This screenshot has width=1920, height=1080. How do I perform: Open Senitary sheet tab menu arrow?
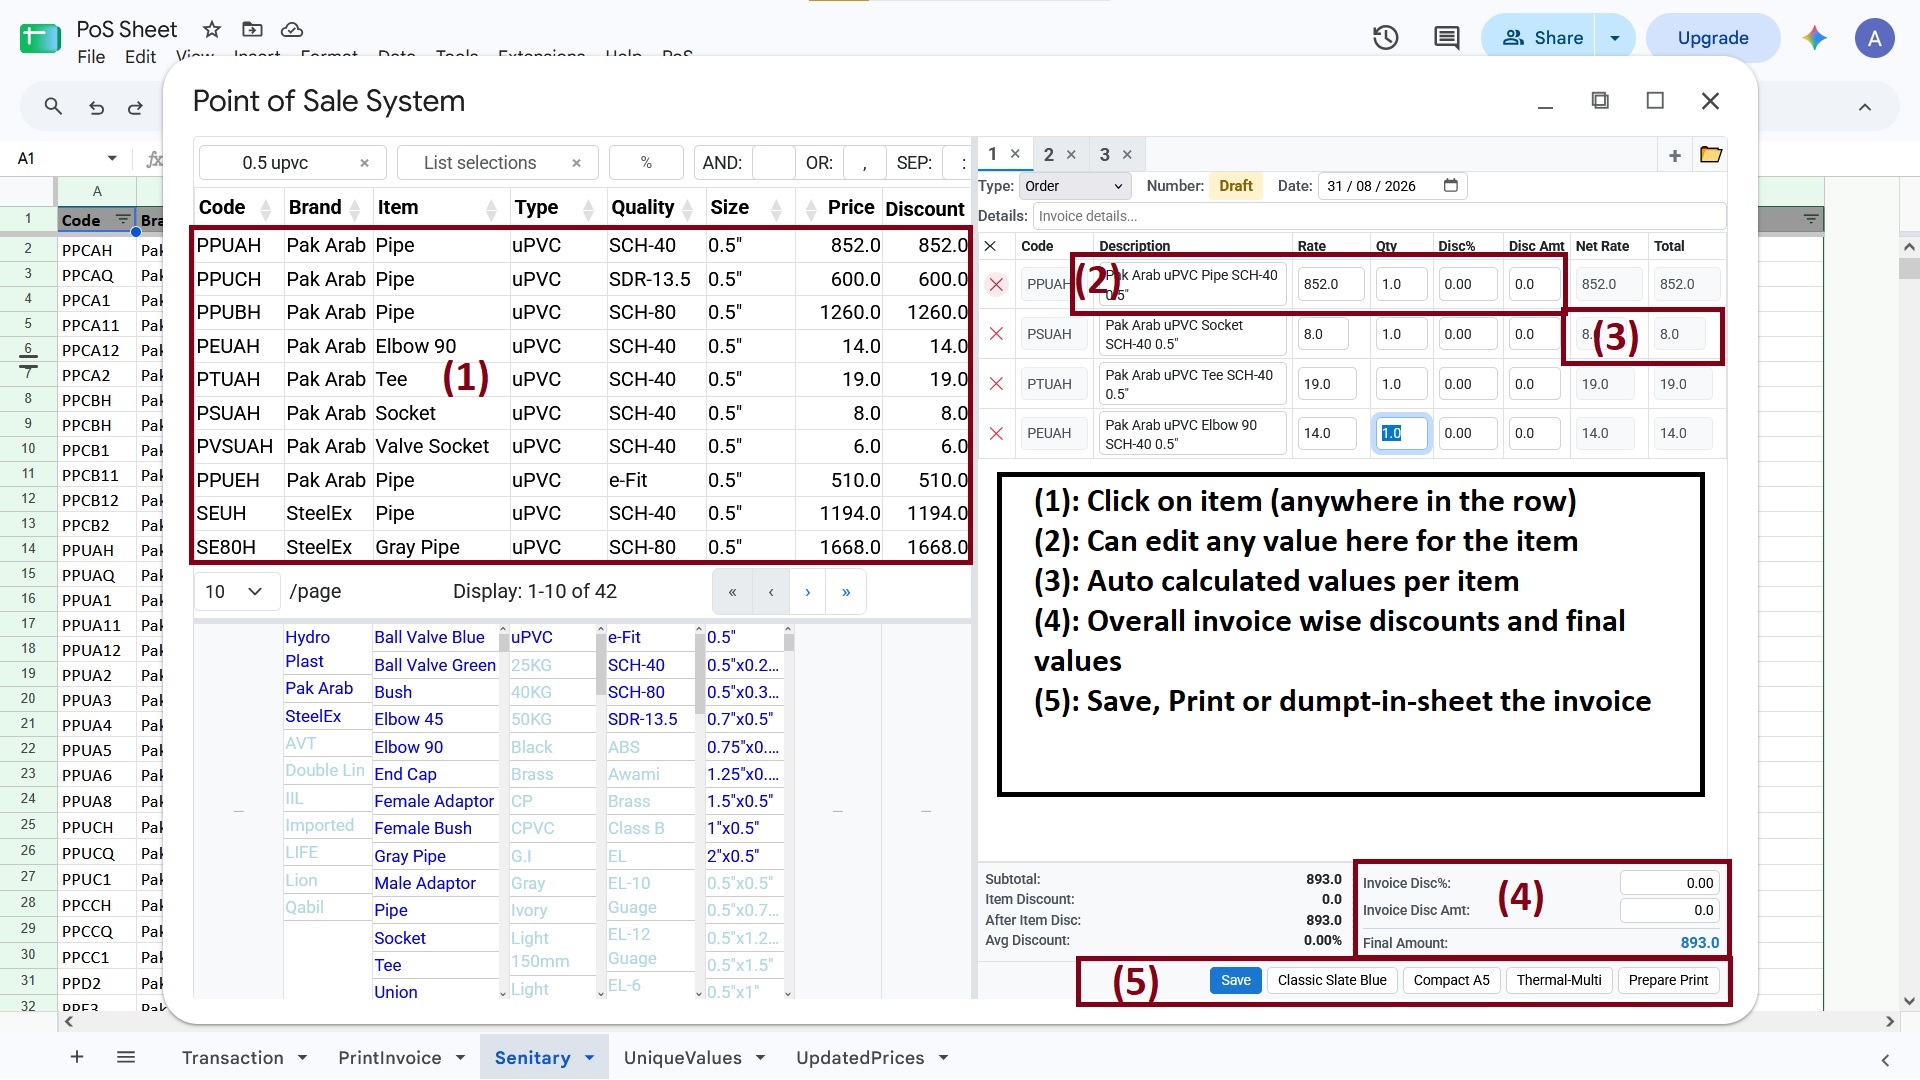point(589,1058)
